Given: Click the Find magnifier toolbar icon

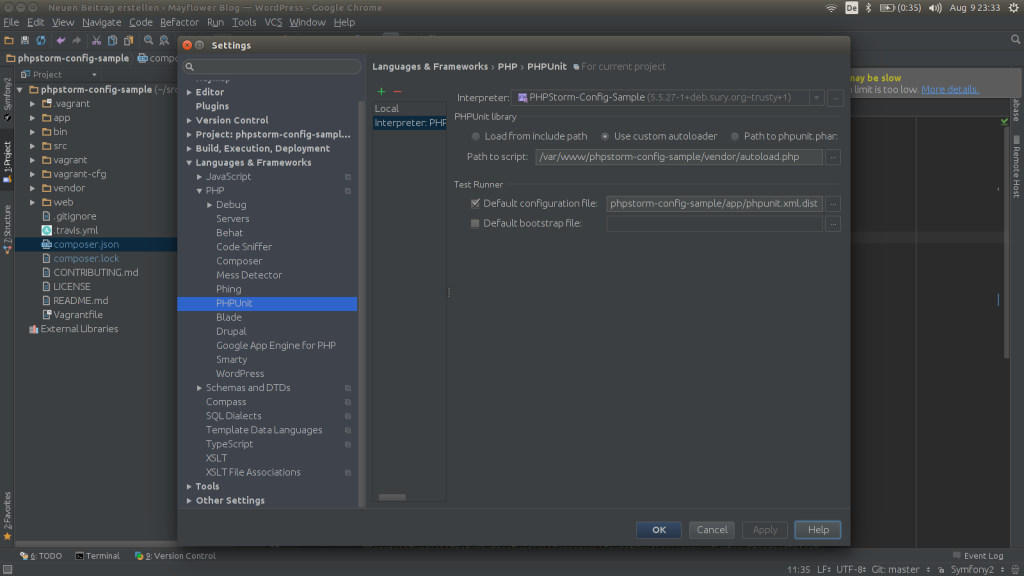Looking at the screenshot, I should coord(149,40).
